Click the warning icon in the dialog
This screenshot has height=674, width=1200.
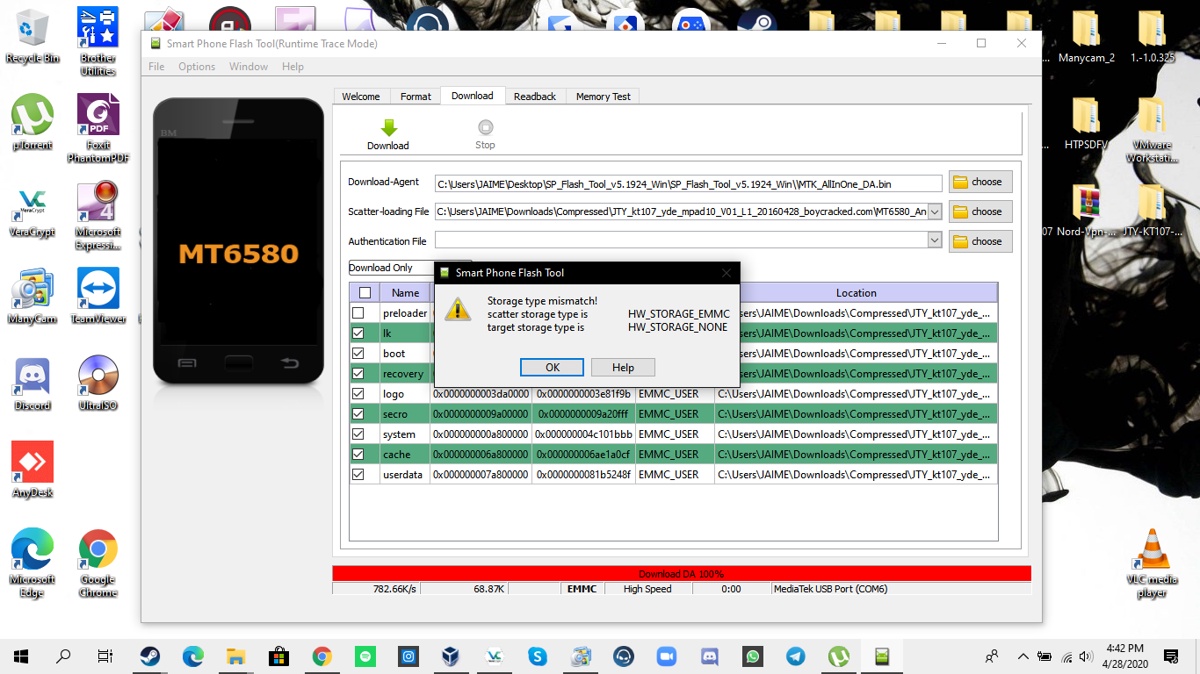pos(457,308)
